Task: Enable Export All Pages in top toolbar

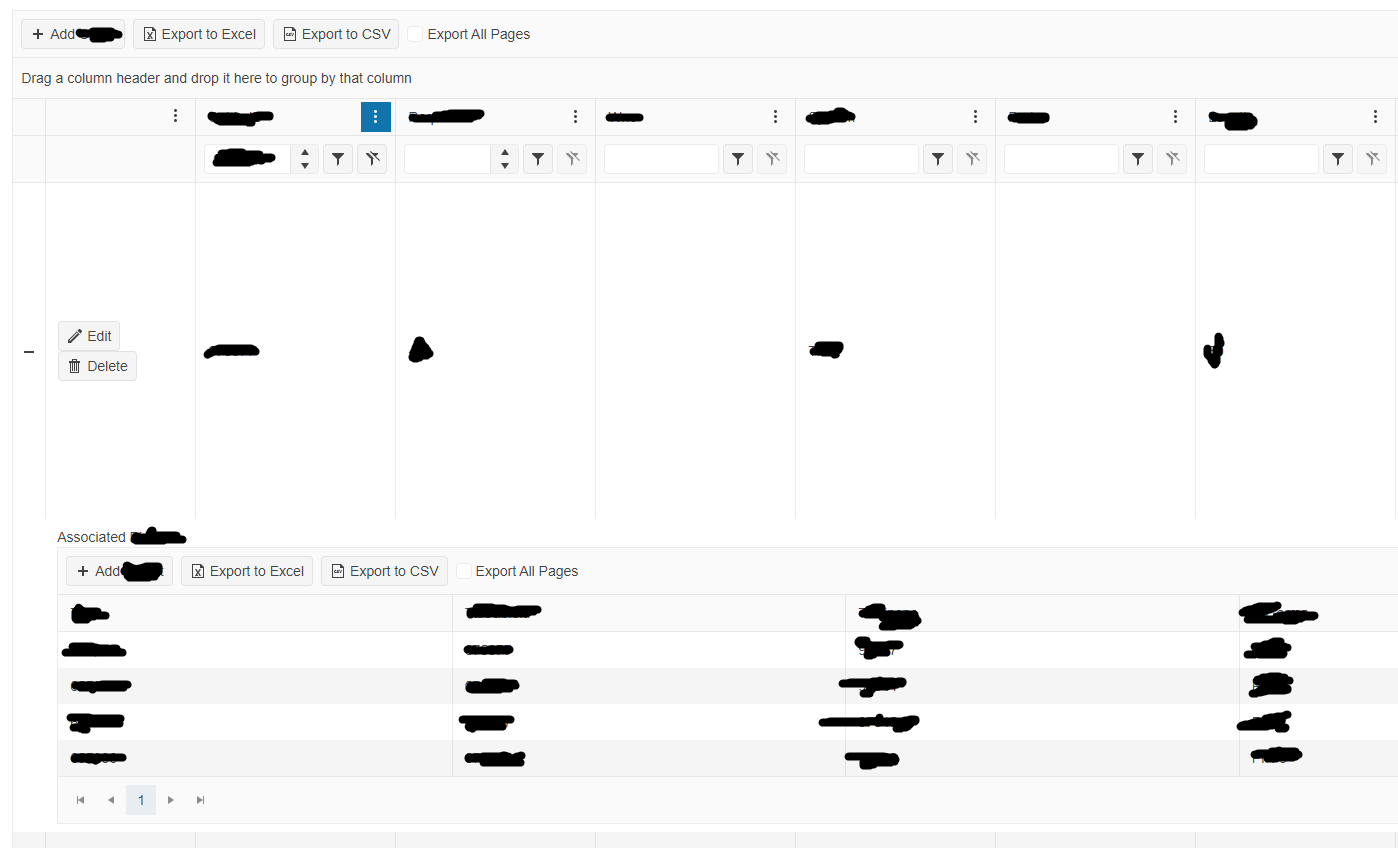Action: 416,34
